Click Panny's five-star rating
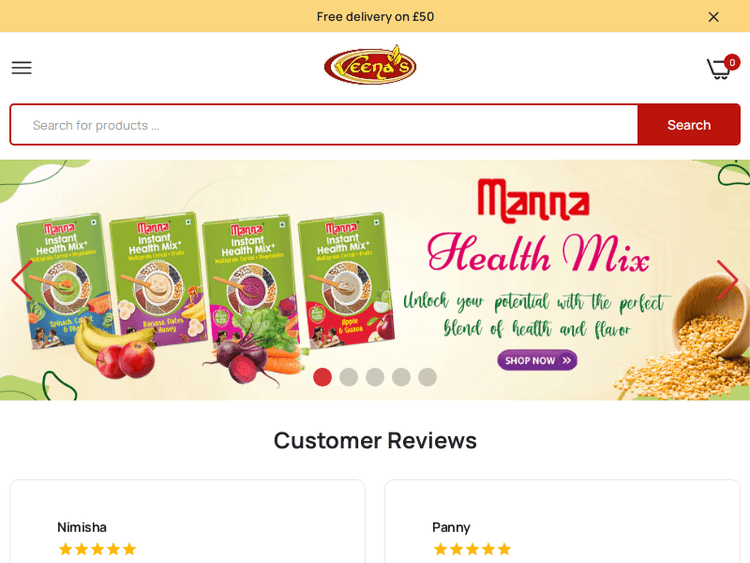Screen dimensions: 750x563 tap(472, 549)
